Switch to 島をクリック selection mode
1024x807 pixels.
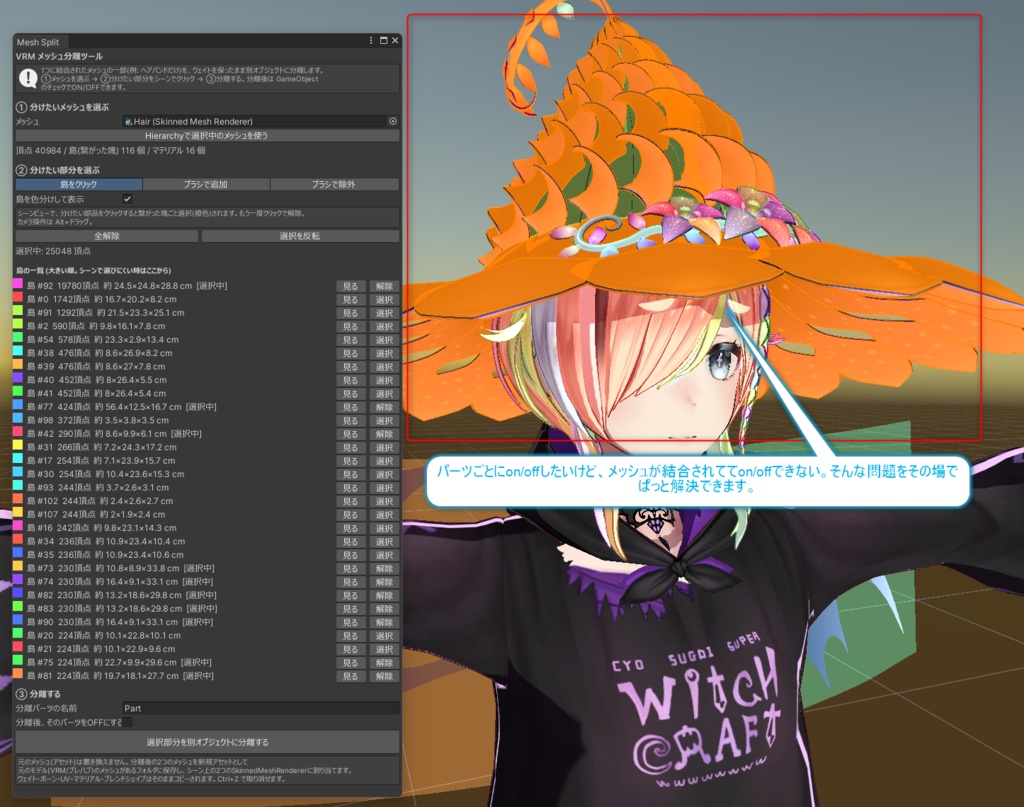78,184
